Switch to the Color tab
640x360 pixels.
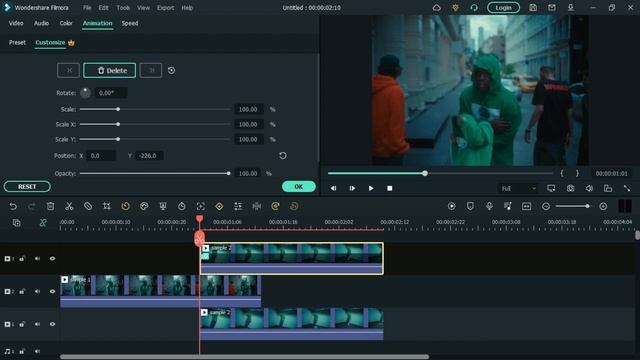66,23
